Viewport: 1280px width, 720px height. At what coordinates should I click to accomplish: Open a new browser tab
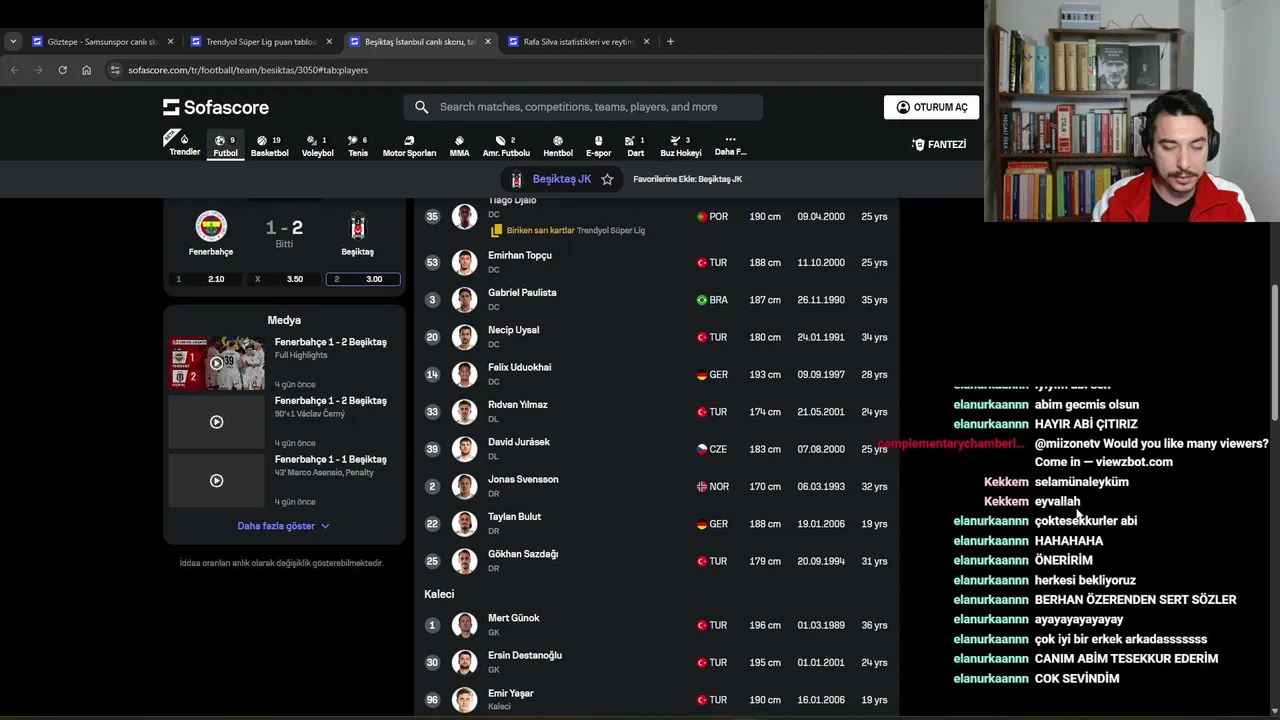click(x=670, y=41)
